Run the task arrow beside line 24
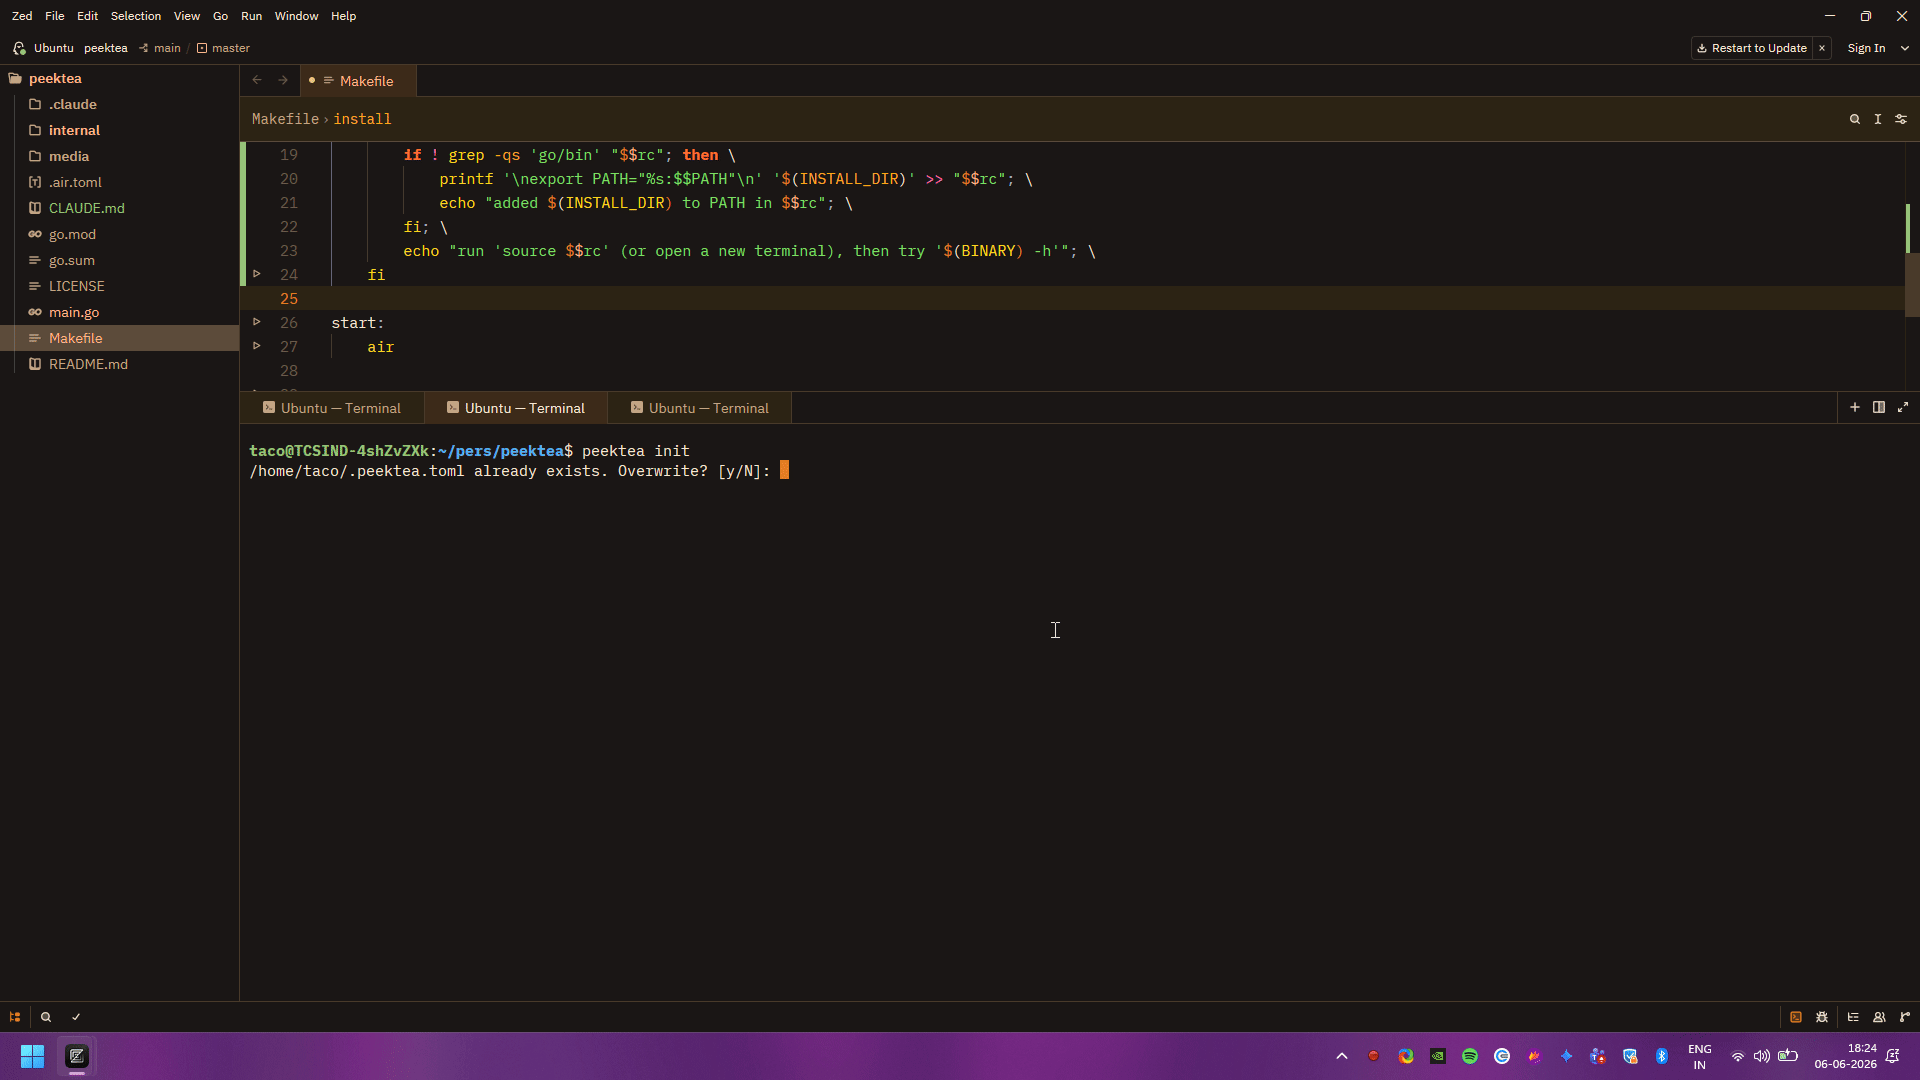This screenshot has height=1080, width=1920. pos(257,274)
